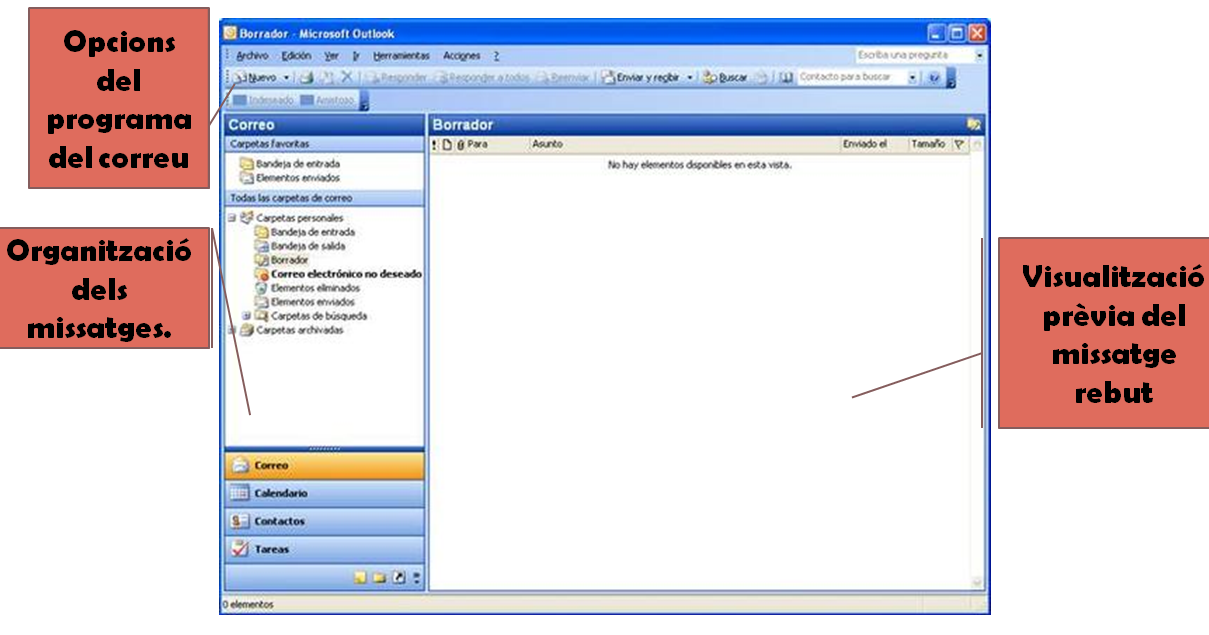Click the delete X icon in the toolbar
The height and width of the screenshot is (635, 1209).
point(347,77)
